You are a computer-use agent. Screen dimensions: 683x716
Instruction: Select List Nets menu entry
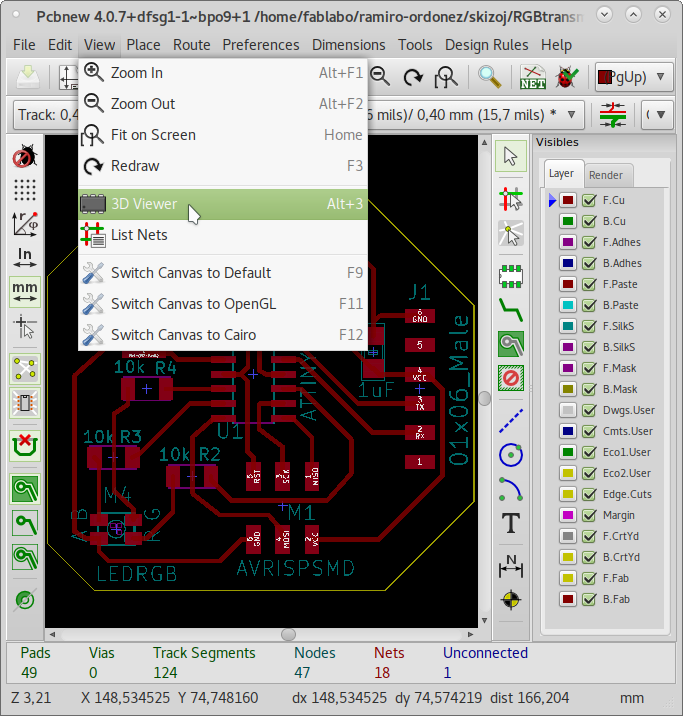(223, 235)
